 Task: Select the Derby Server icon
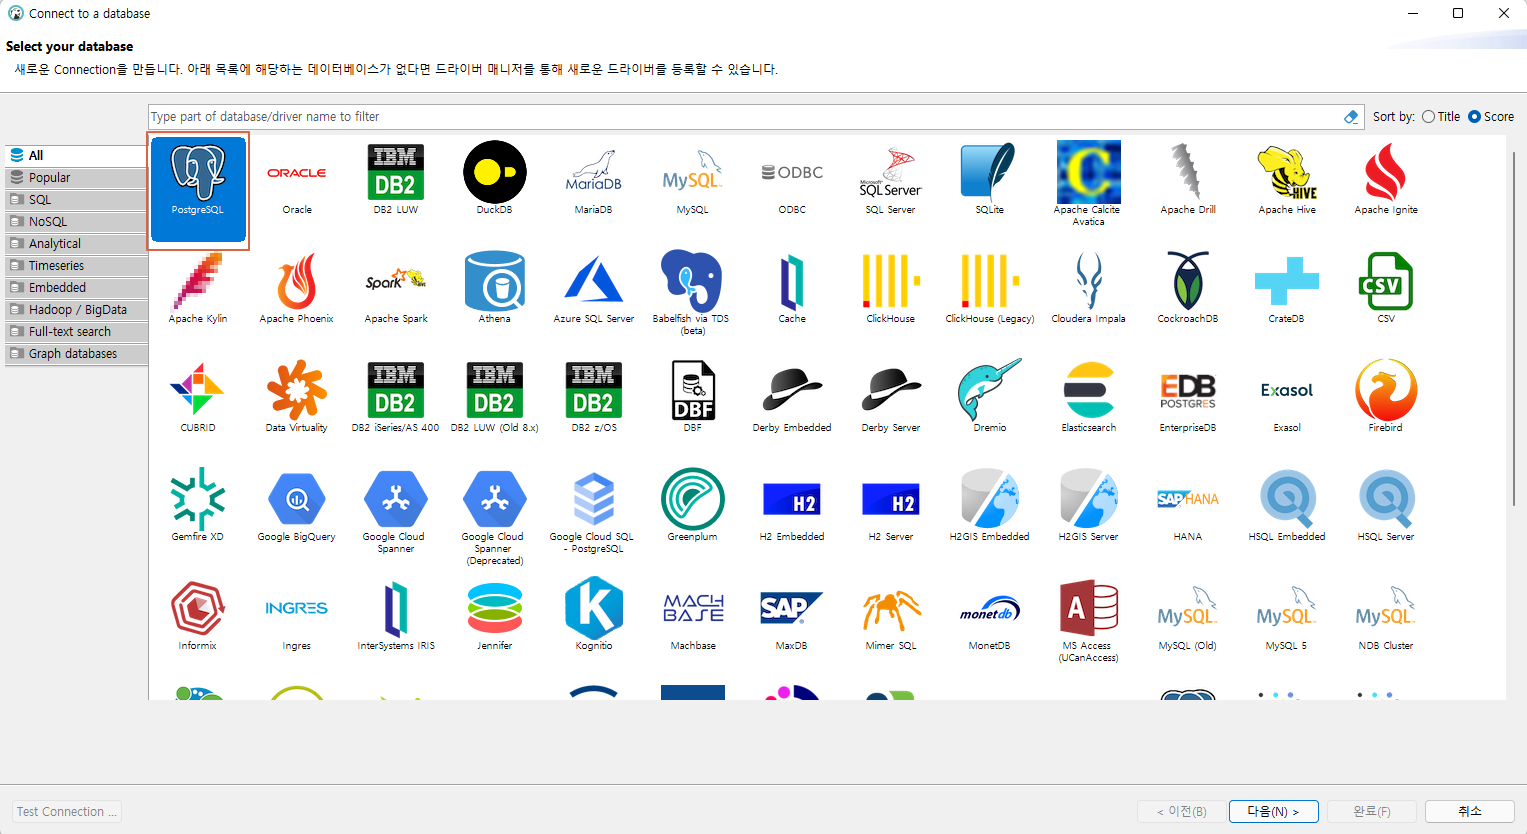click(891, 398)
